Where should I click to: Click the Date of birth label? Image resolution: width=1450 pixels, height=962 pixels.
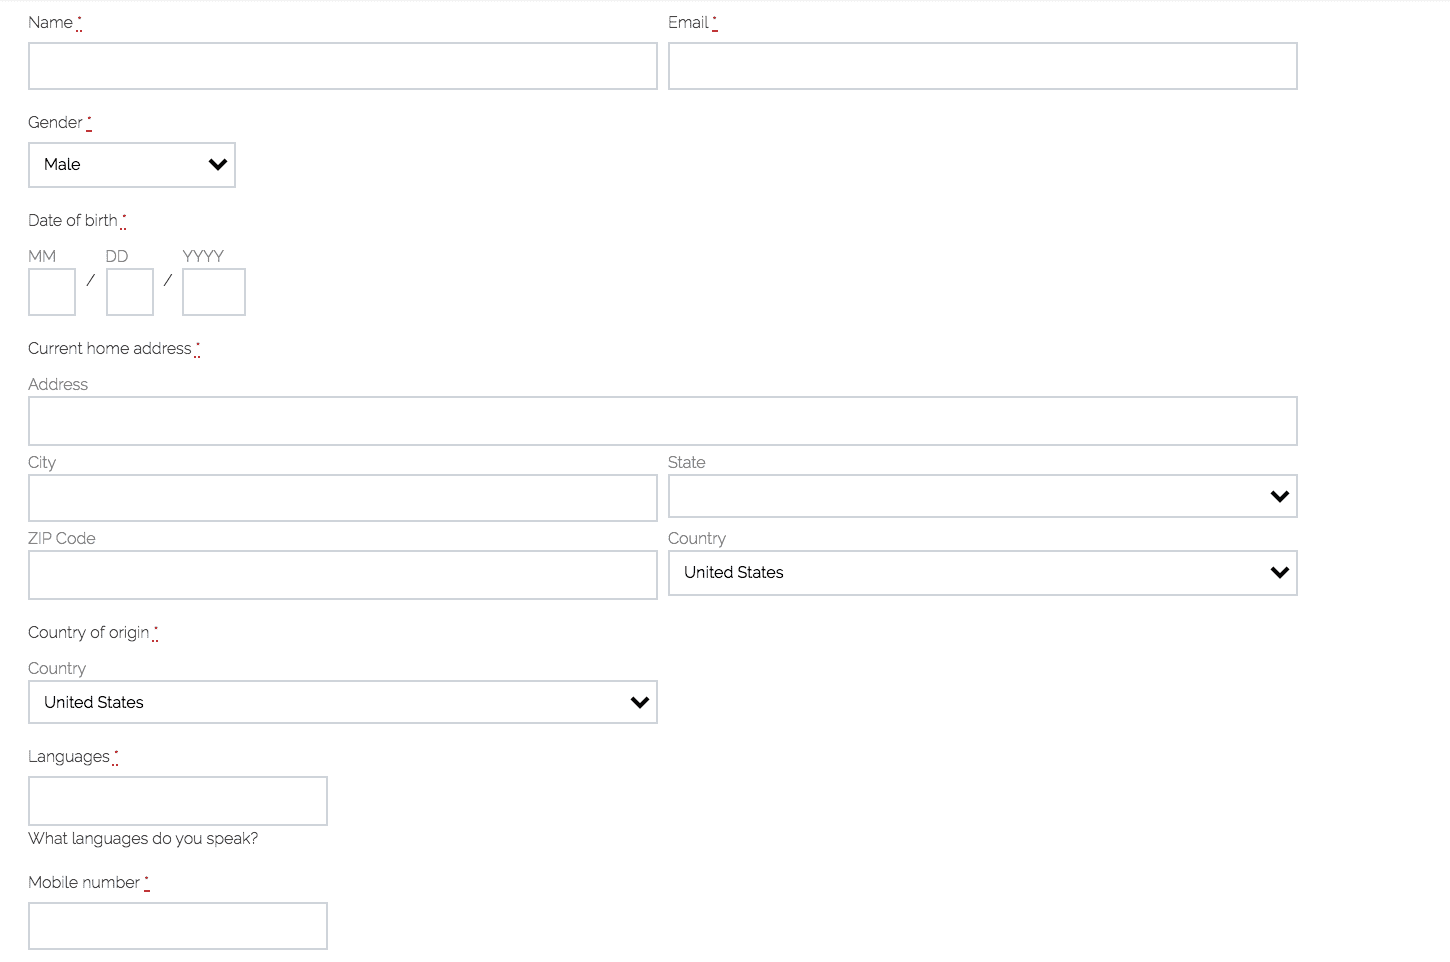tap(73, 220)
